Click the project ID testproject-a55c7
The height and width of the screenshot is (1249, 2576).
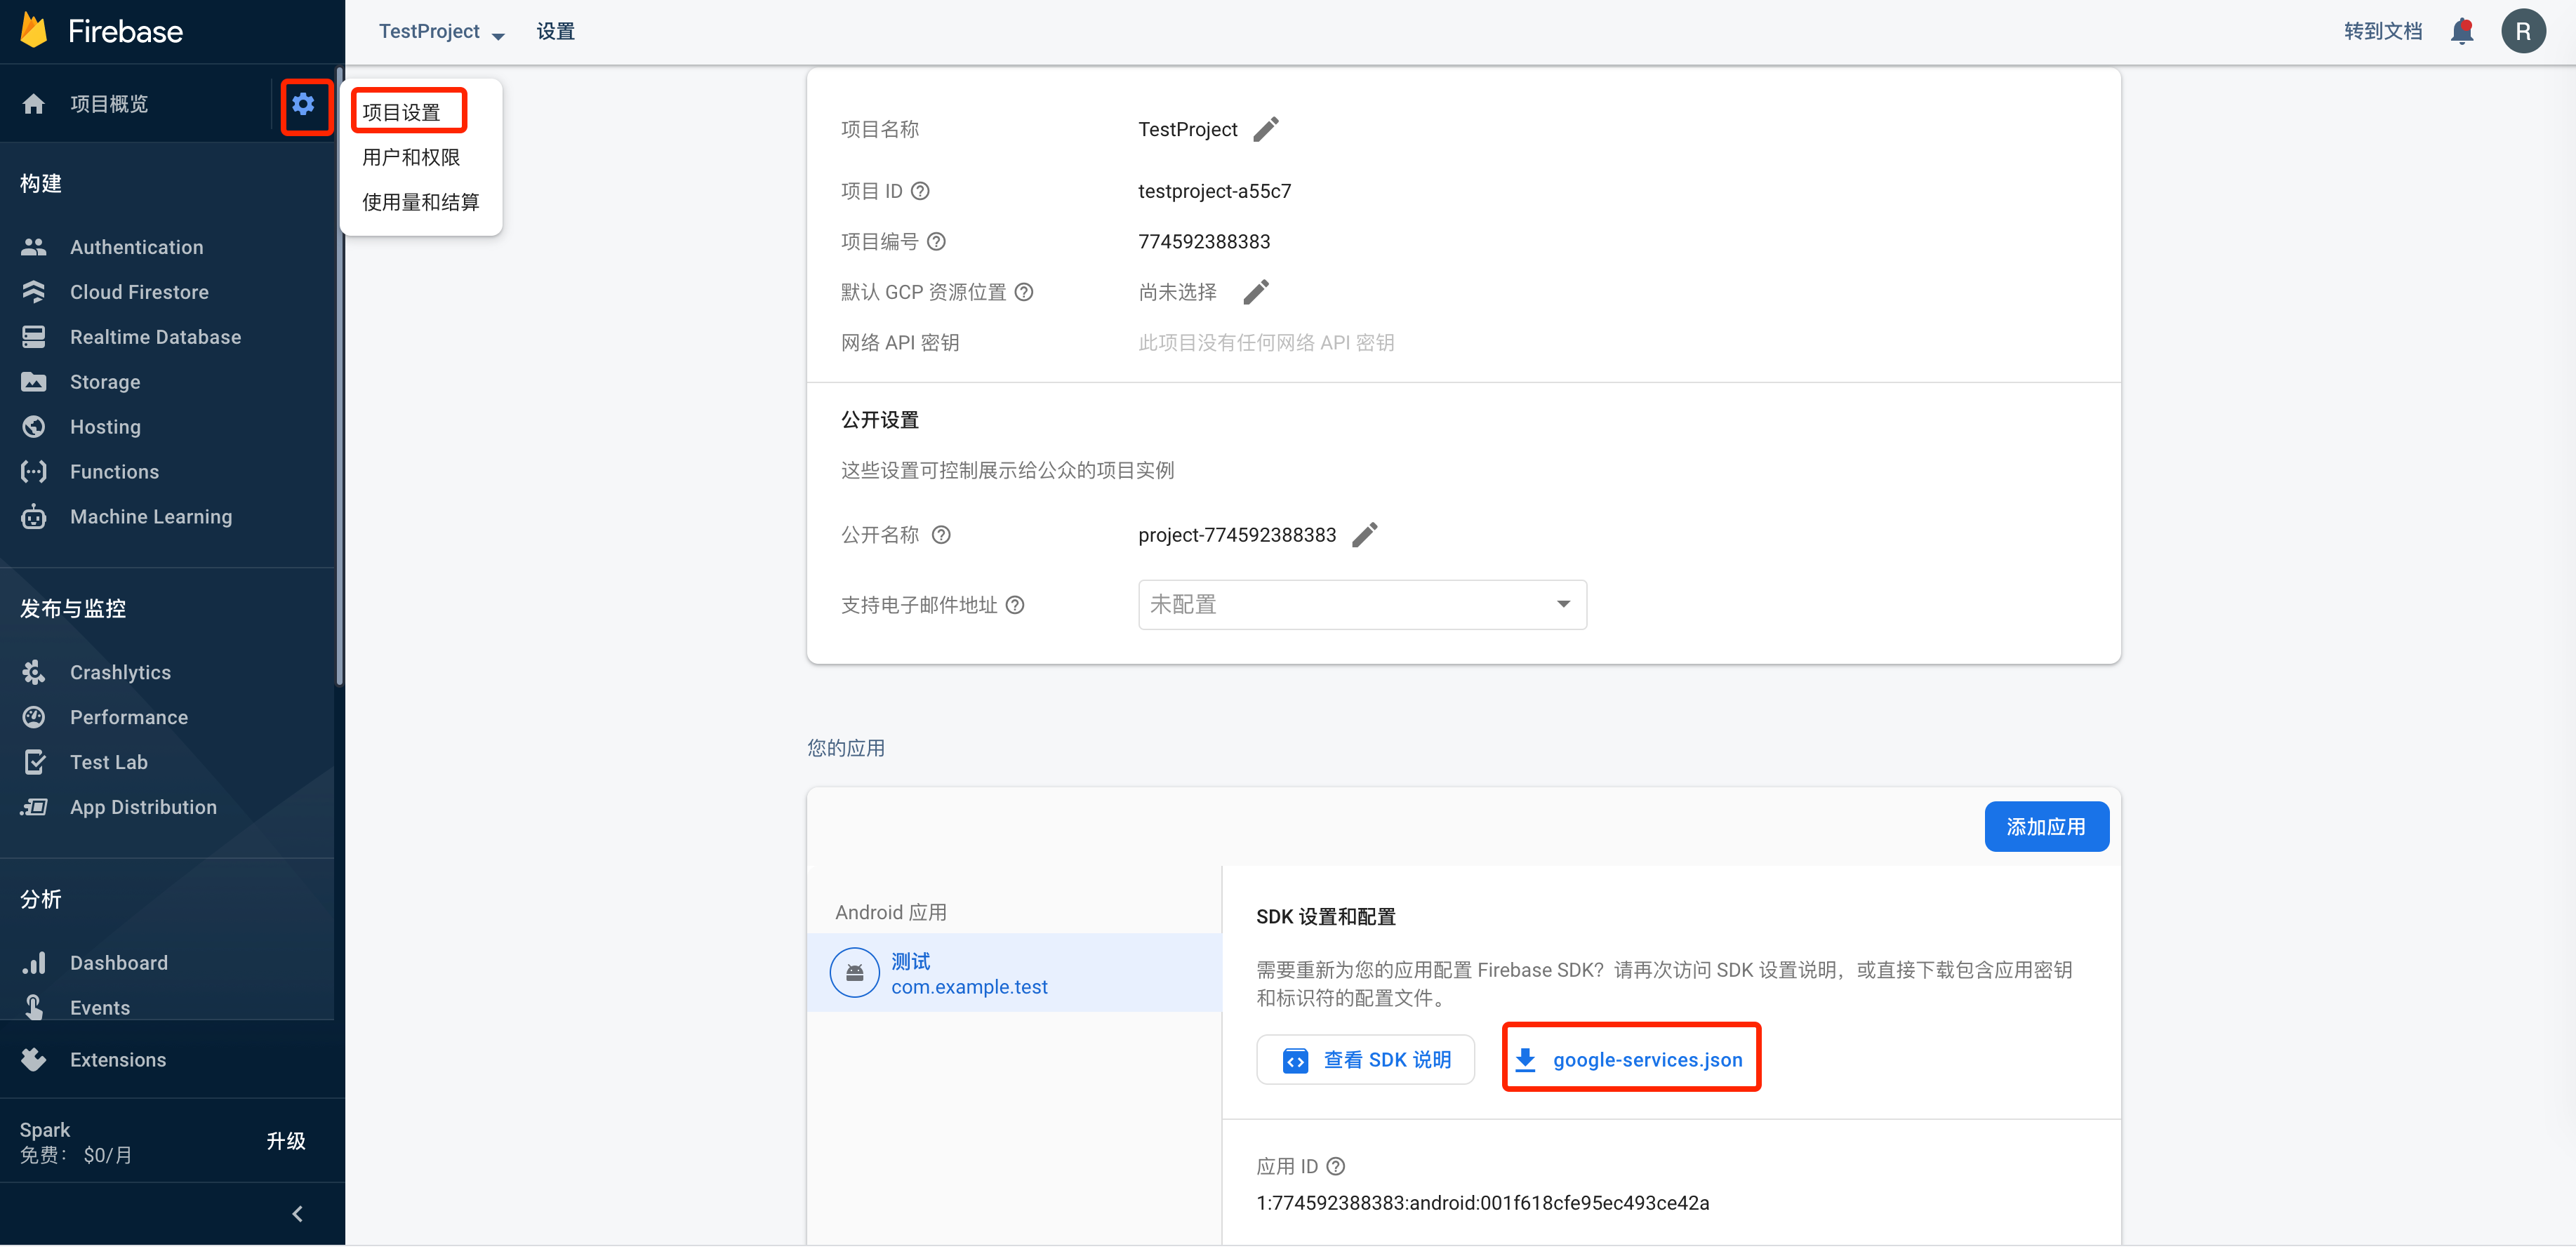[x=1215, y=191]
